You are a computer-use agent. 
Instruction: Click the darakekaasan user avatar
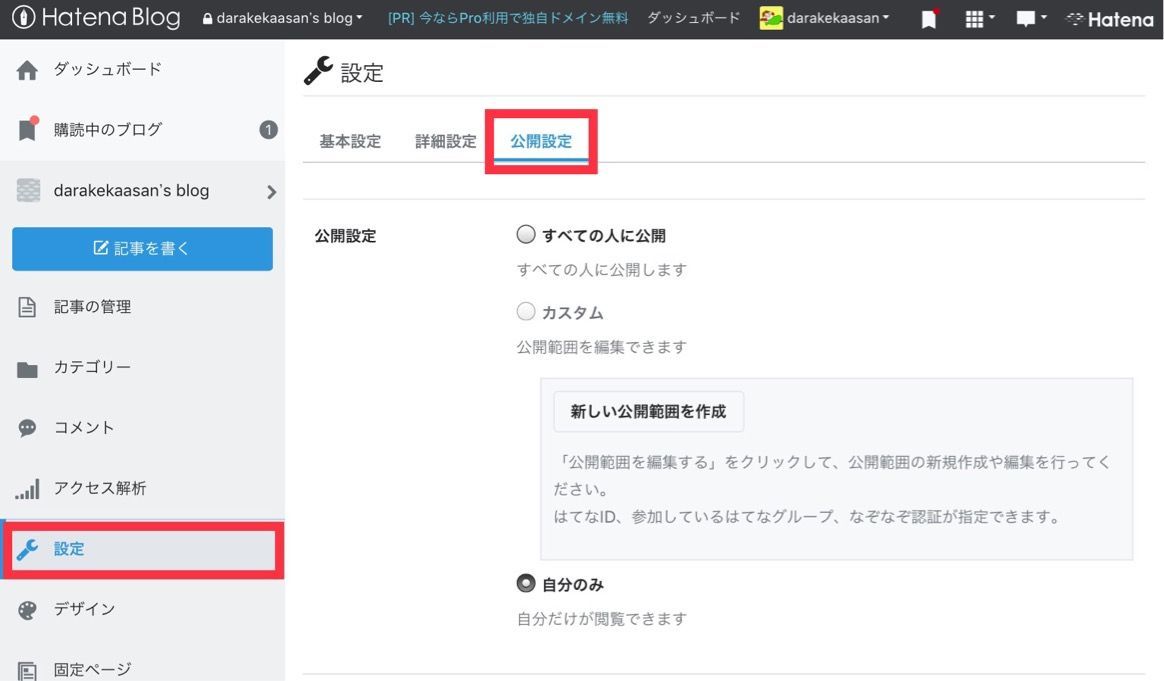771,19
